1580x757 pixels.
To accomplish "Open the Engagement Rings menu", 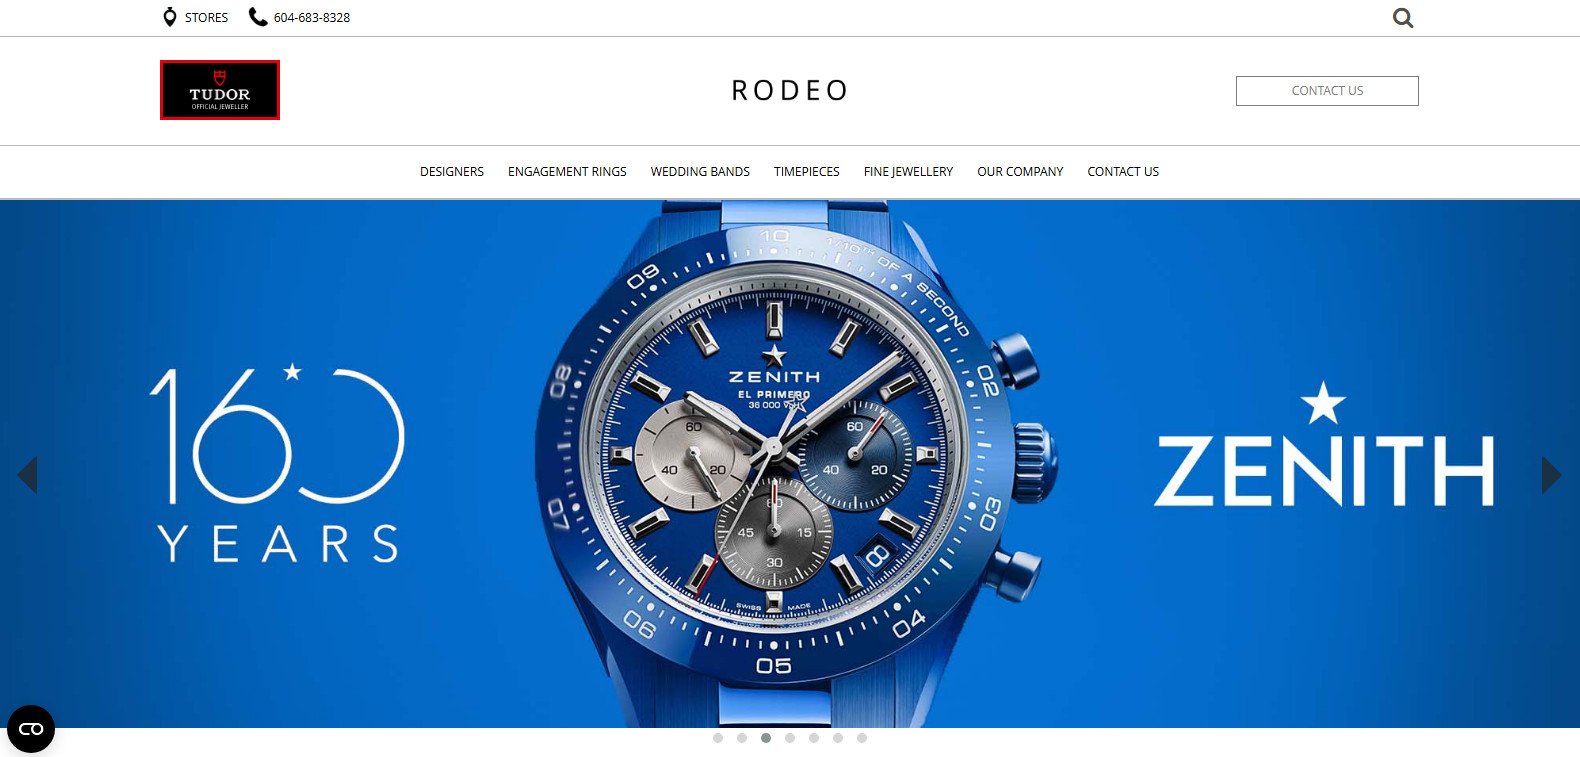I will point(567,172).
